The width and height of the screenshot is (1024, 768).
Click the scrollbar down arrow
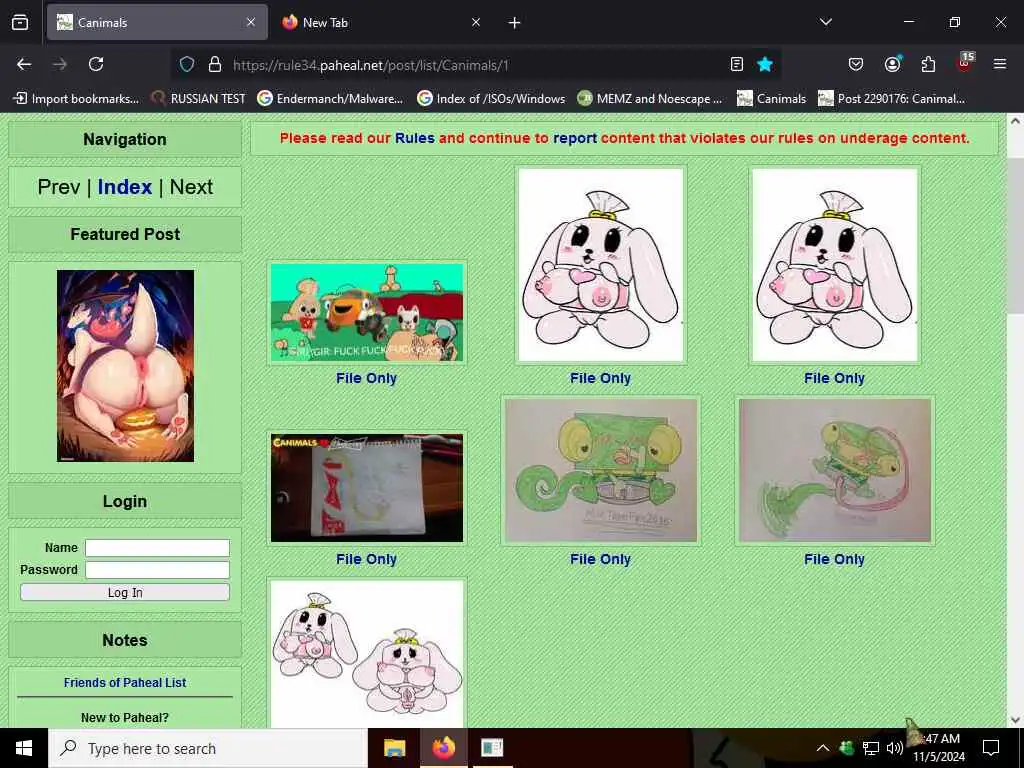1016,720
